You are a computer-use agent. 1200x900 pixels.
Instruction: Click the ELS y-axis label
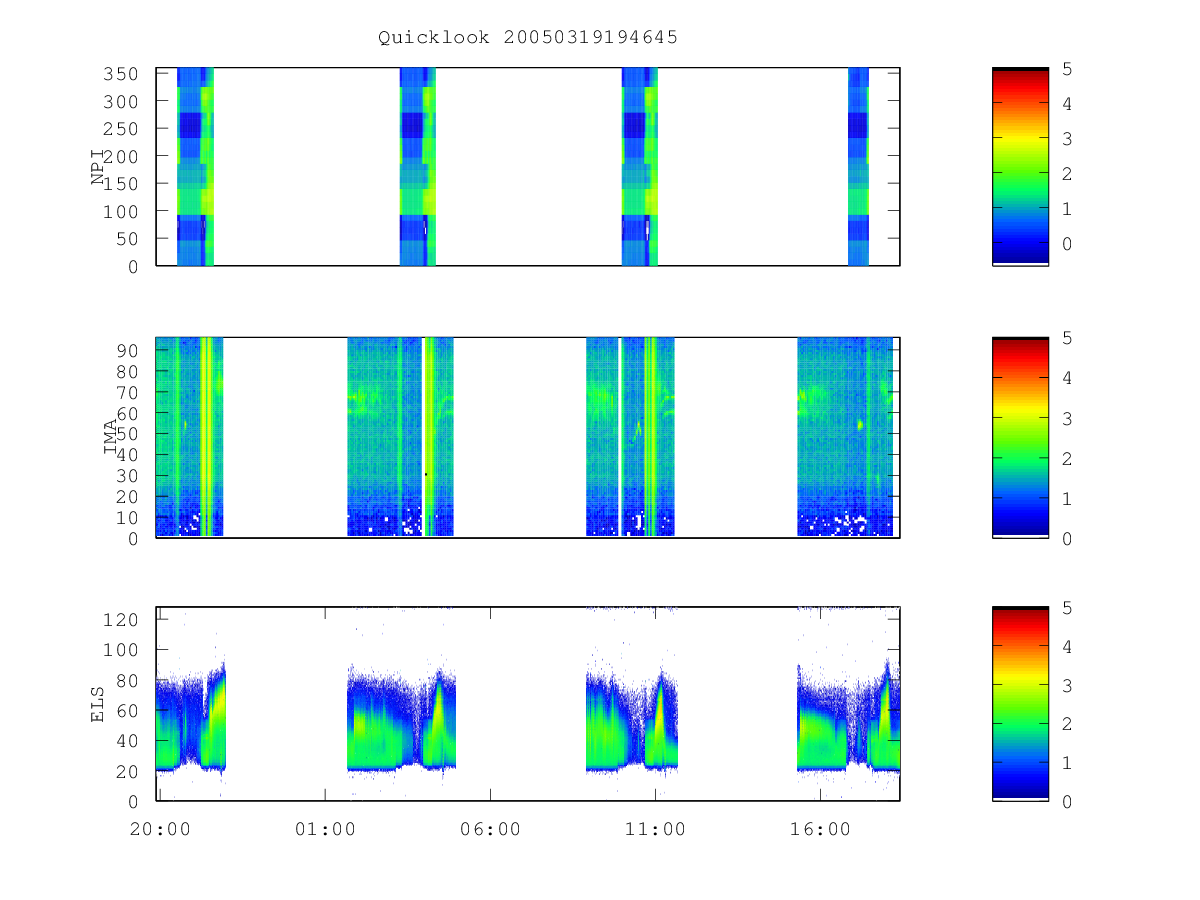[98, 703]
